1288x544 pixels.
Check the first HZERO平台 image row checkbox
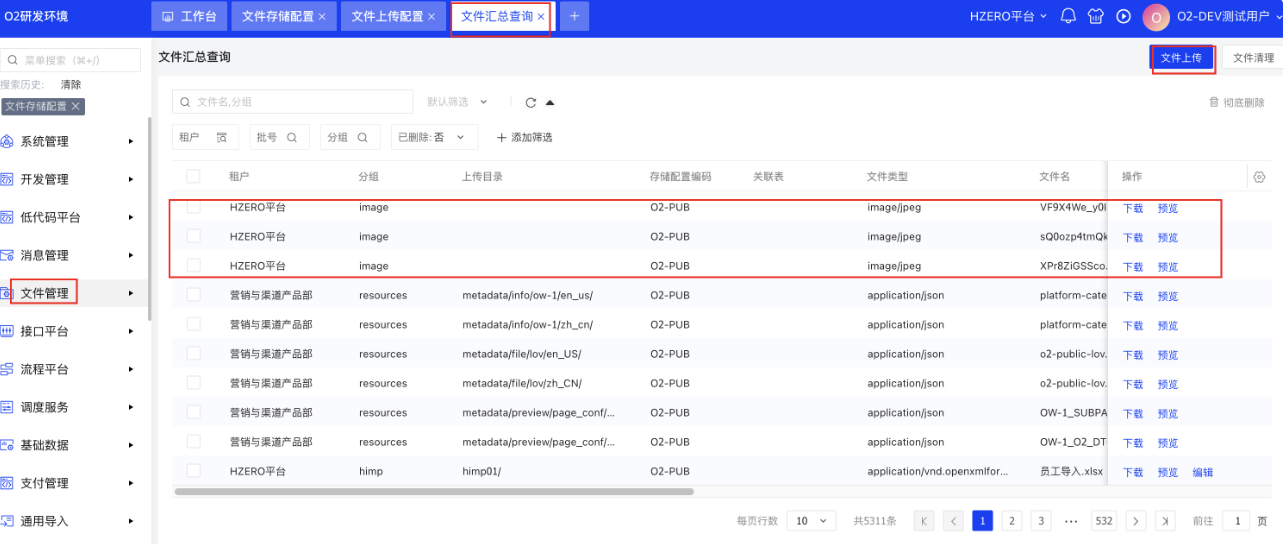click(193, 207)
